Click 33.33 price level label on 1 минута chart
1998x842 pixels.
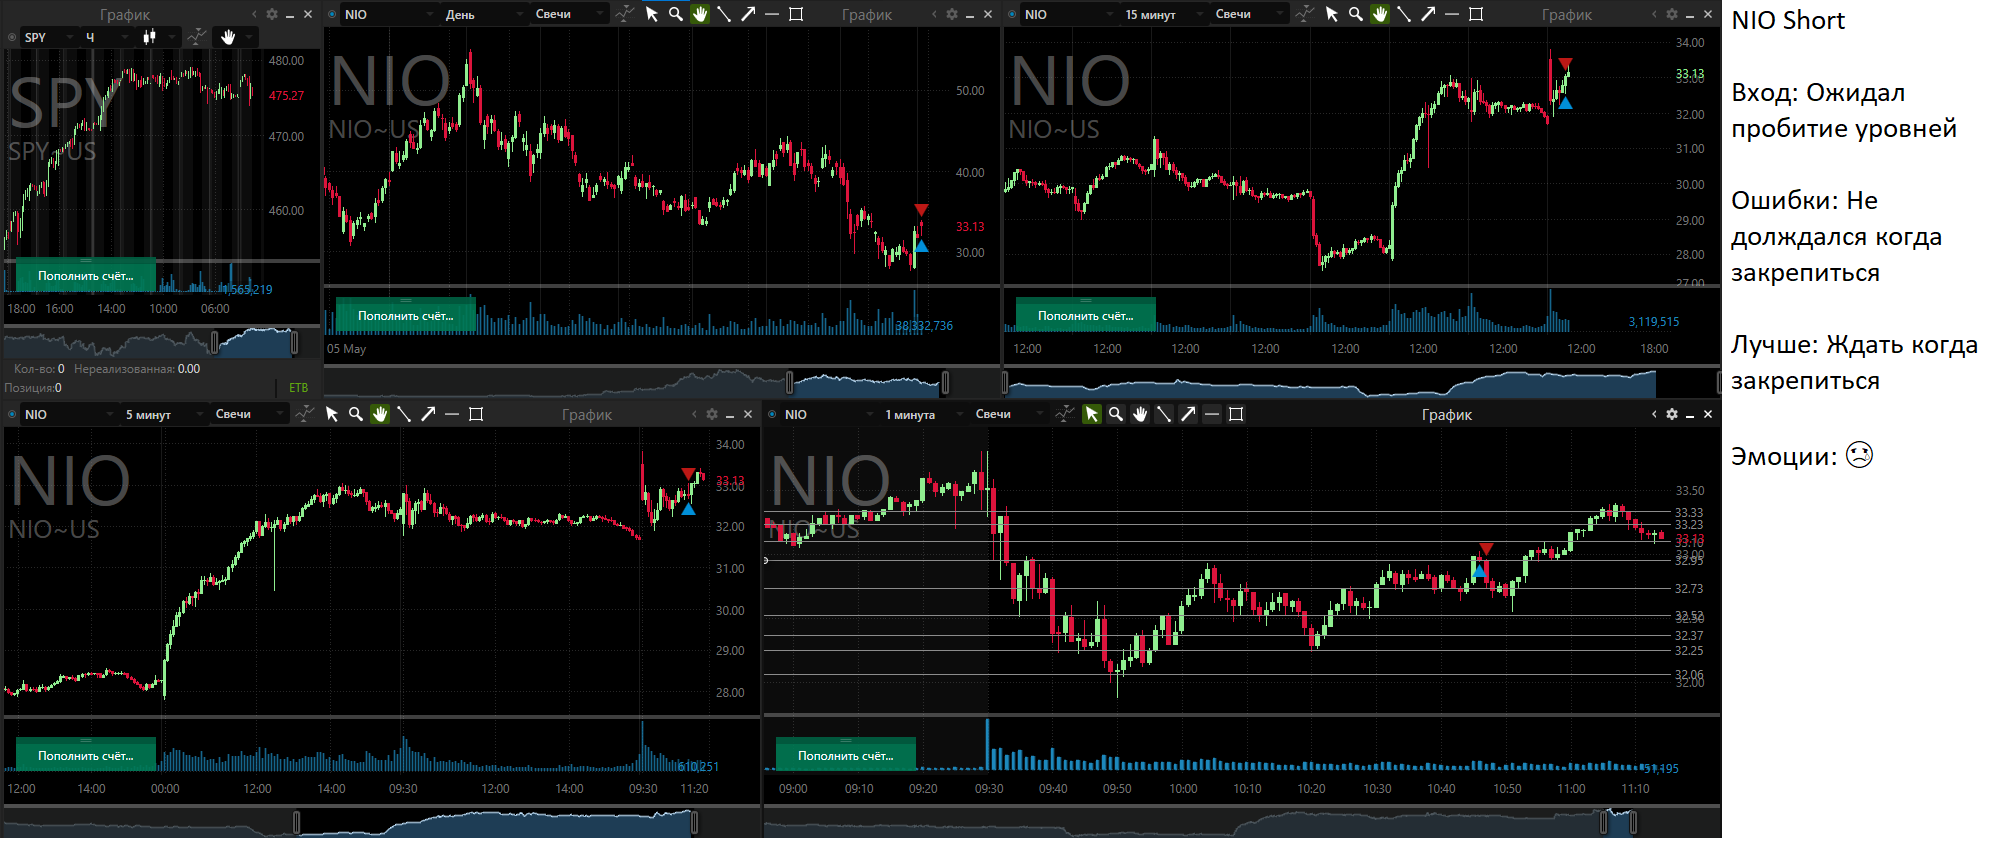(x=1689, y=512)
